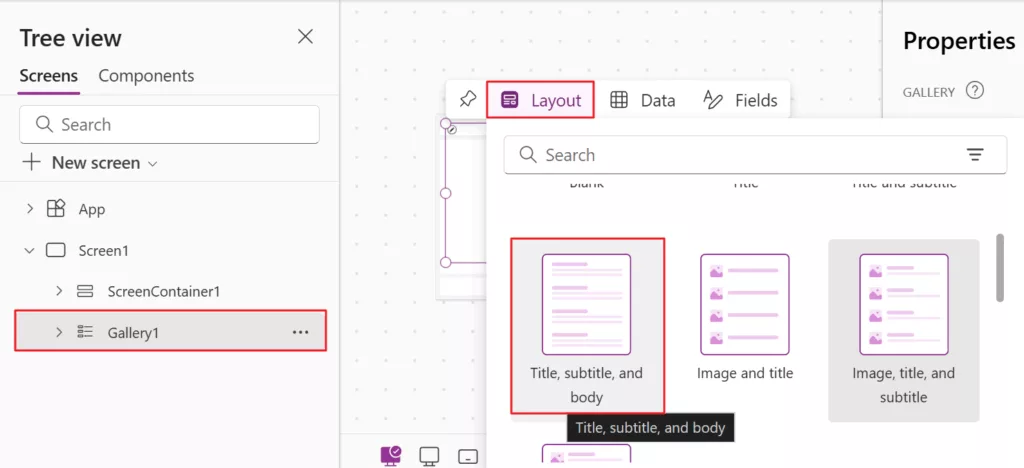Click the gray desktop monitor preview icon
The image size is (1024, 468).
429,456
